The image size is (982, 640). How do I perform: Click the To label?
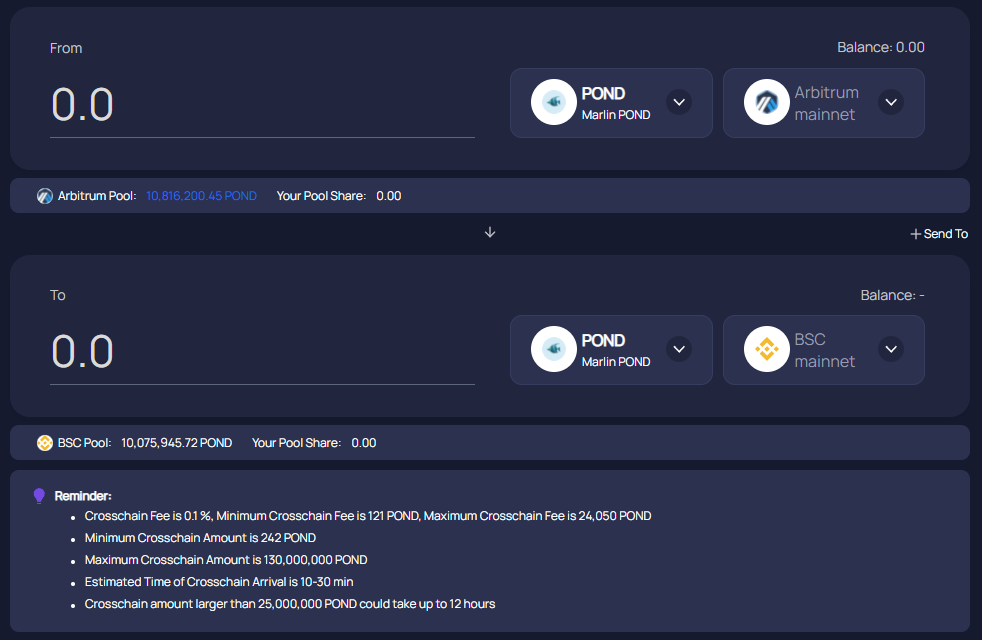58,295
